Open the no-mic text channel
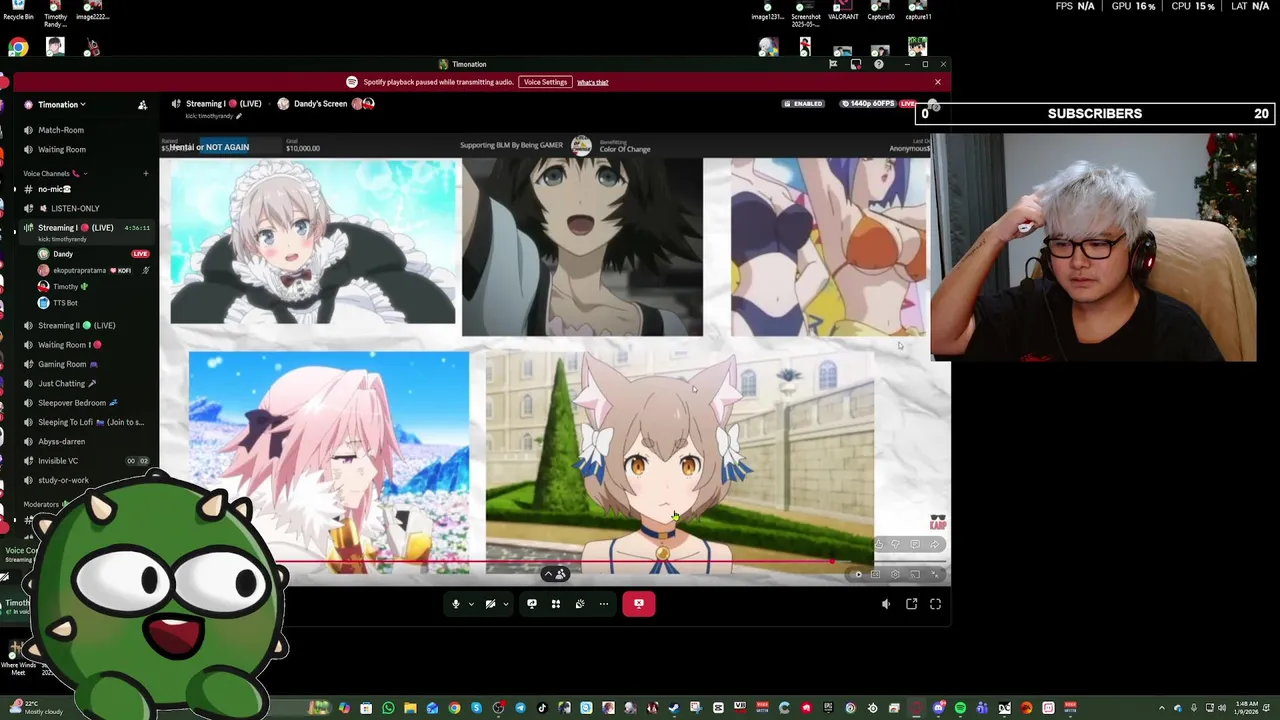The image size is (1280, 720). (85, 189)
